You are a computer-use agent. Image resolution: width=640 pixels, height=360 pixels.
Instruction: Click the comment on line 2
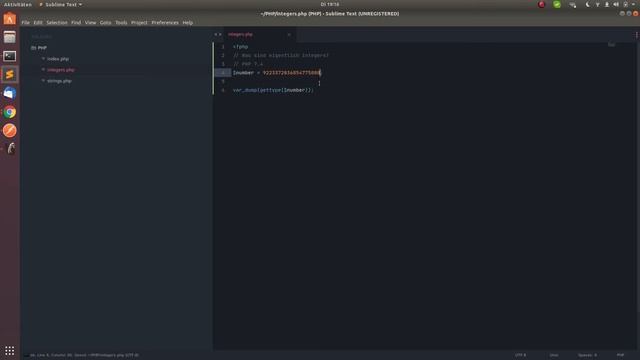click(x=281, y=56)
